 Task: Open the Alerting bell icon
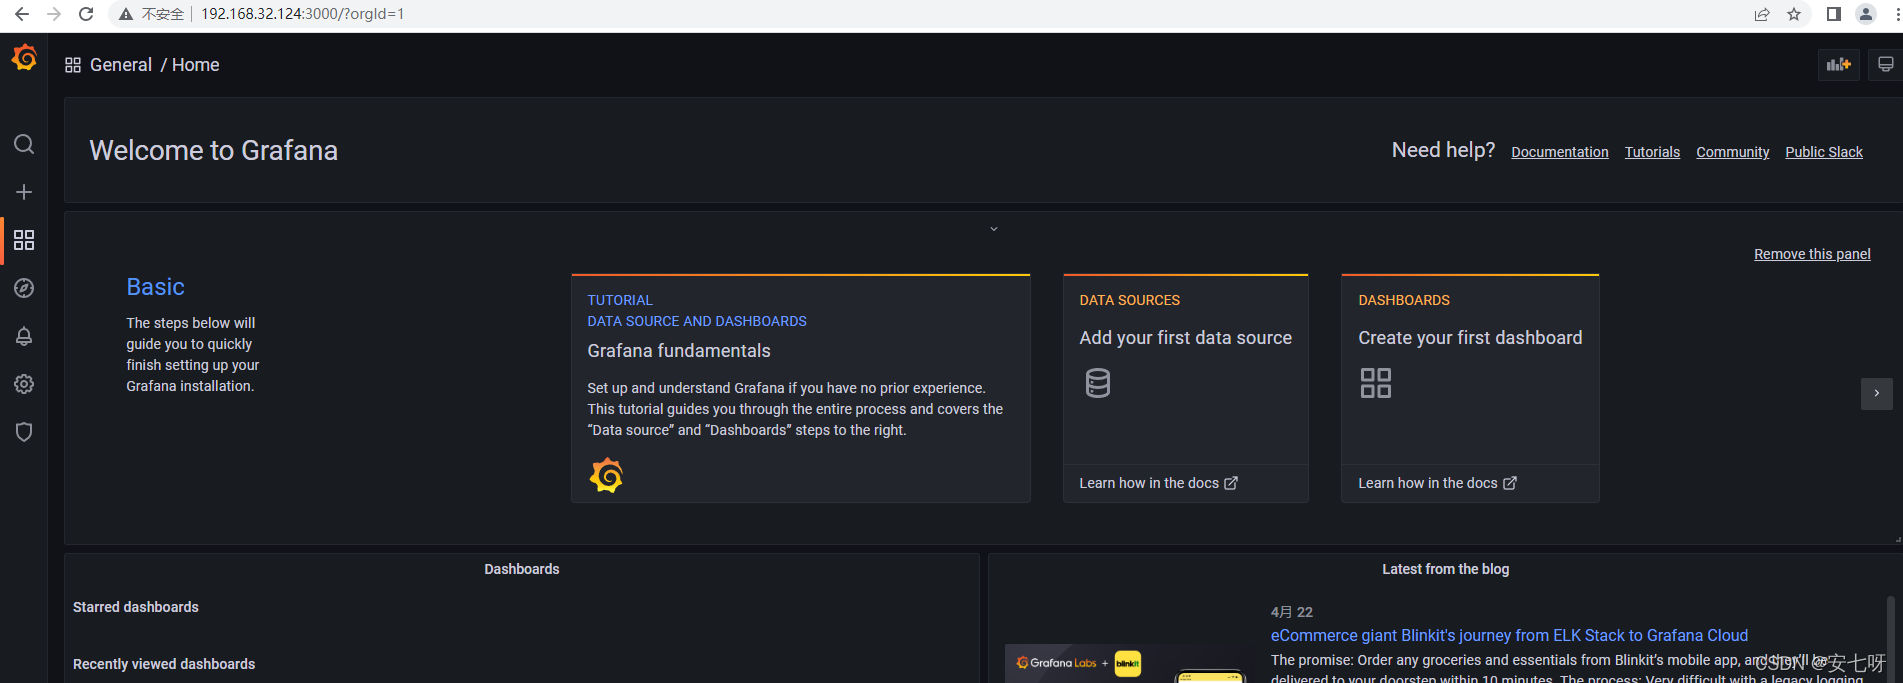pyautogui.click(x=24, y=336)
